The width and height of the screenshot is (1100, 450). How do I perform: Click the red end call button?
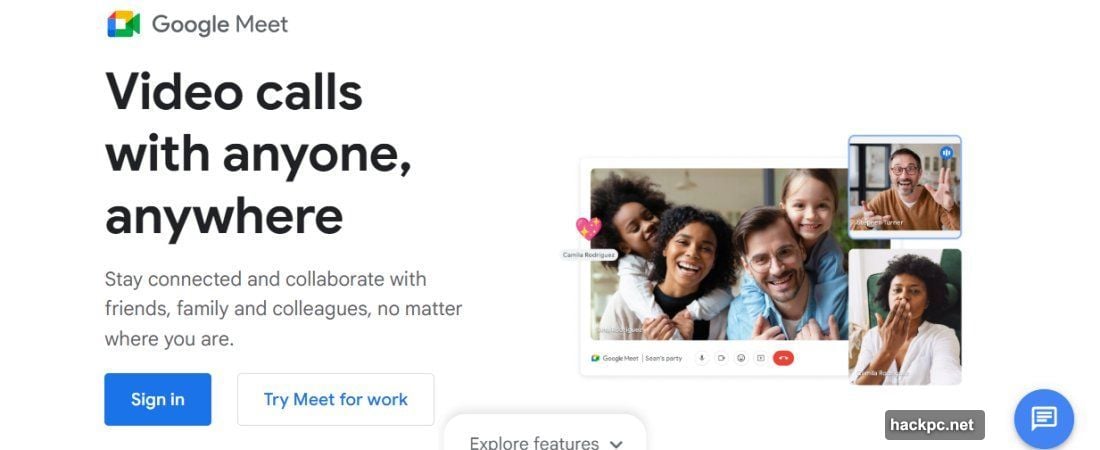pos(783,358)
